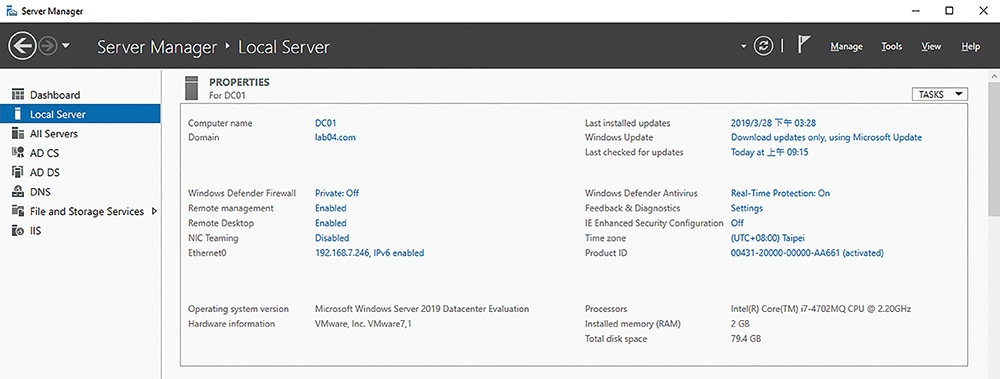1000x379 pixels.
Task: Open the TASKS dropdown
Action: tap(940, 94)
